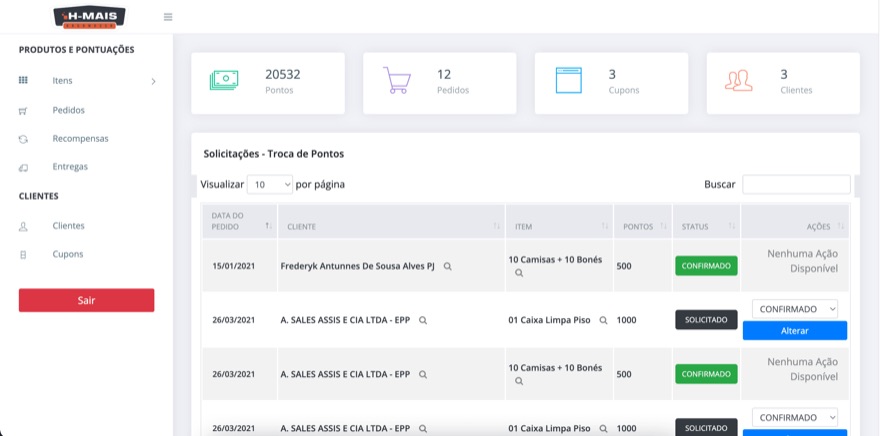
Task: Open item magnifier next to first 01 Caixa Limpa Piso
Action: click(603, 320)
